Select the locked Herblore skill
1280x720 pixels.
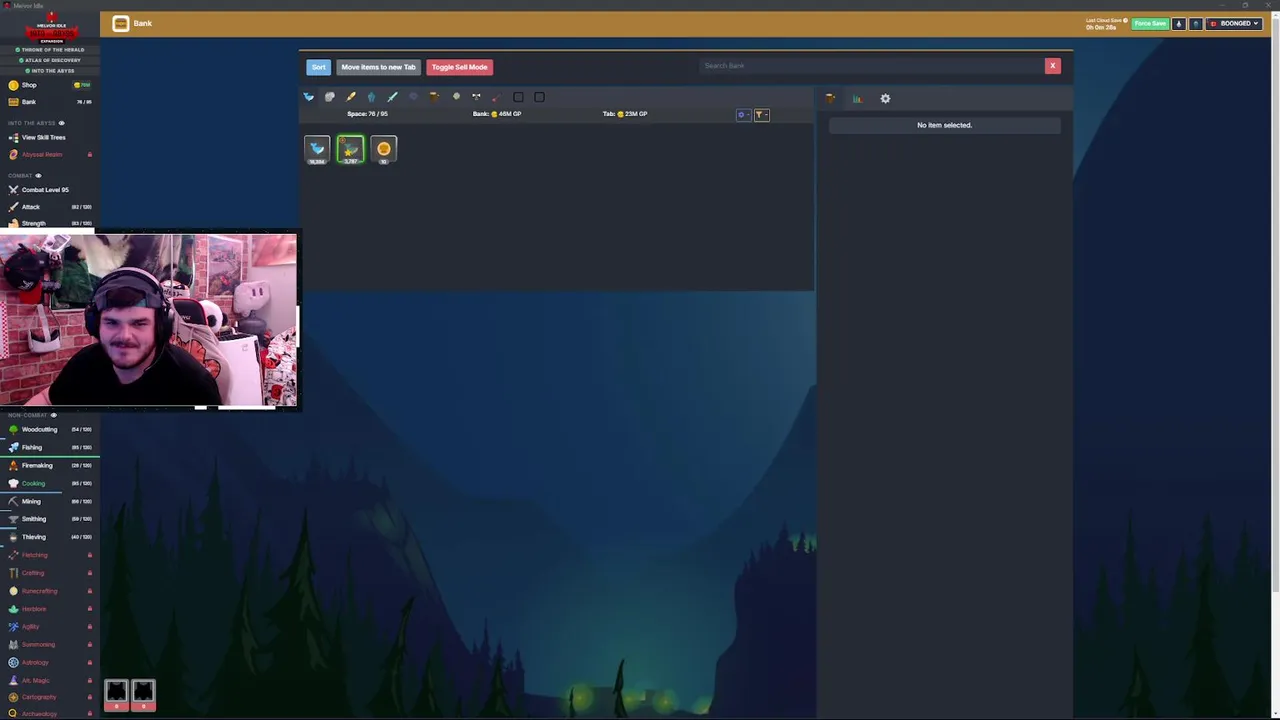pyautogui.click(x=48, y=609)
